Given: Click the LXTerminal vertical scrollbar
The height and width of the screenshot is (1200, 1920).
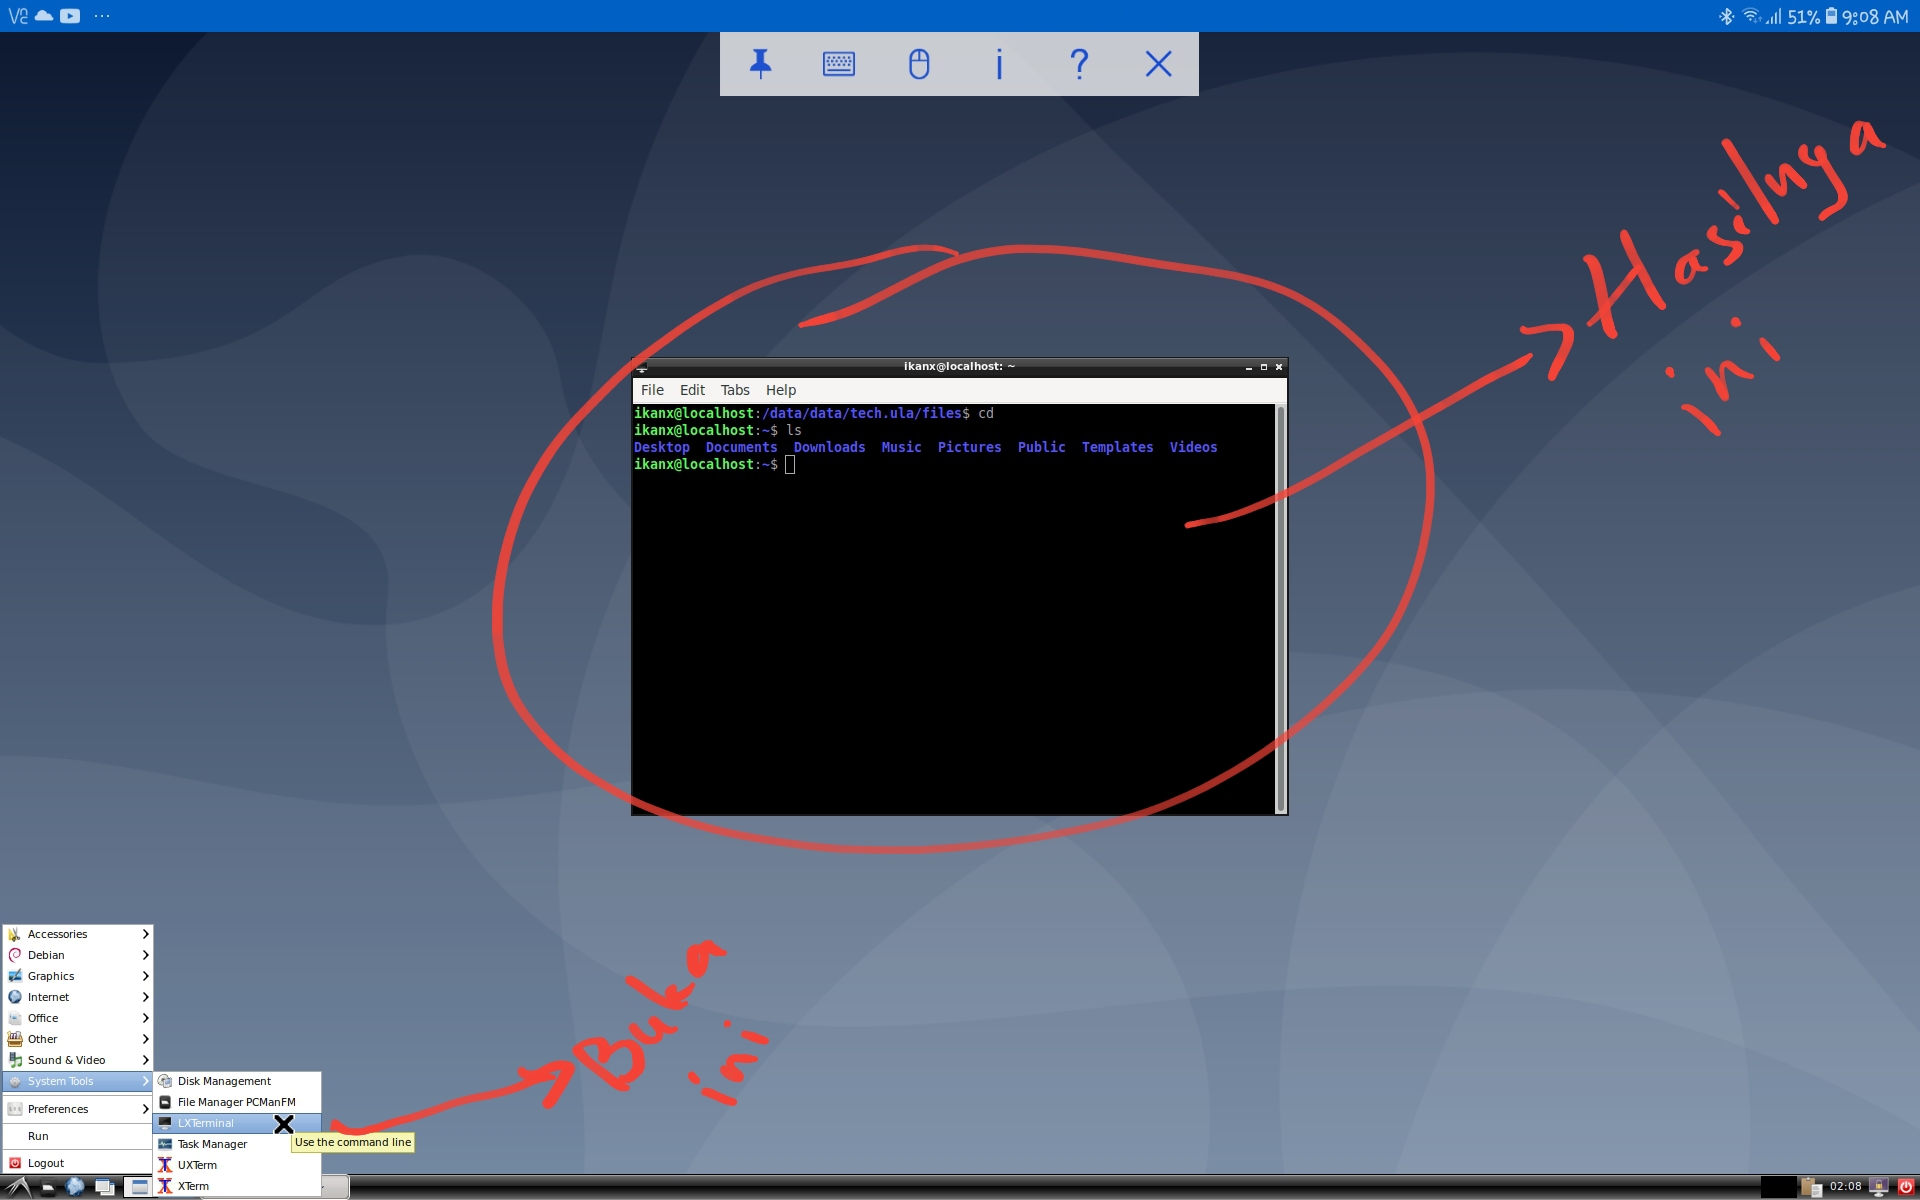Looking at the screenshot, I should 1280,609.
